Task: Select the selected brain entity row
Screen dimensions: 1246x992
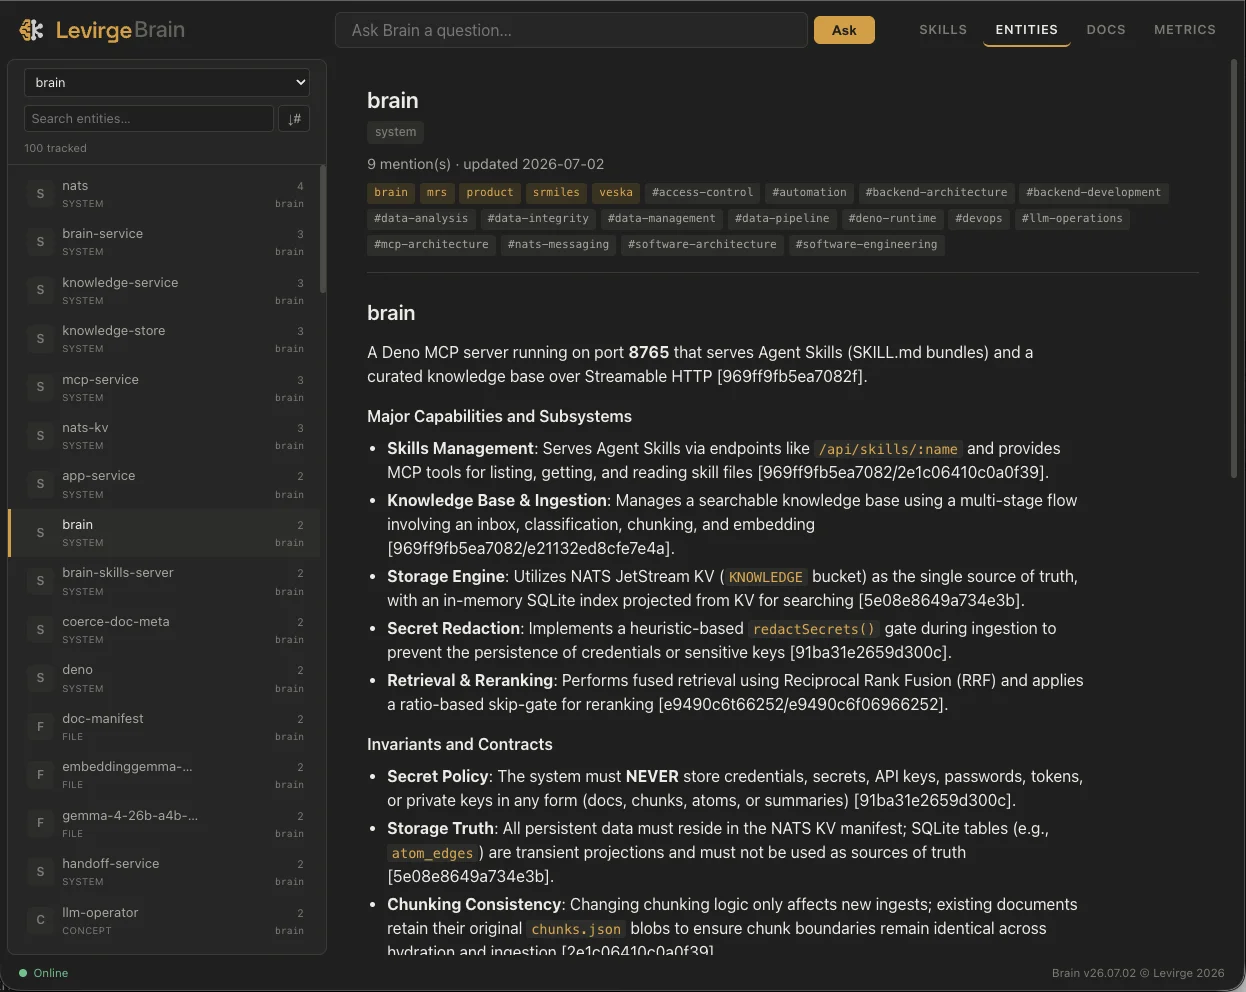Action: pyautogui.click(x=164, y=533)
